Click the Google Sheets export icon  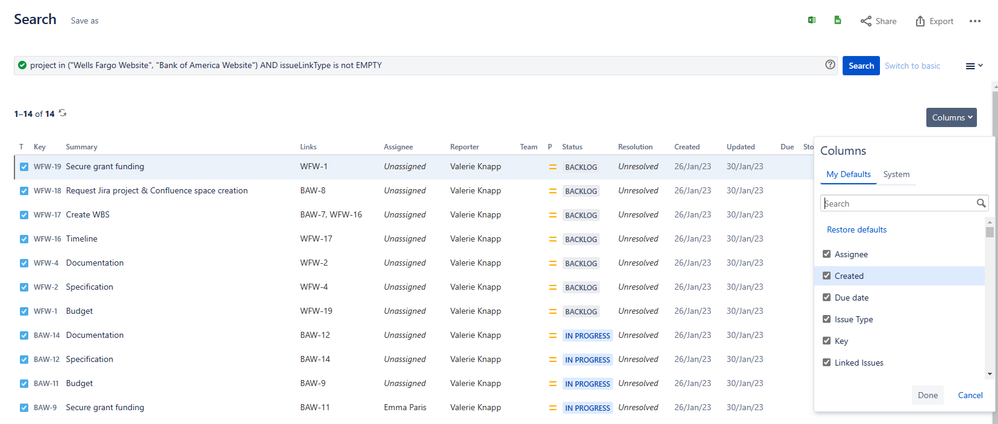pos(838,20)
